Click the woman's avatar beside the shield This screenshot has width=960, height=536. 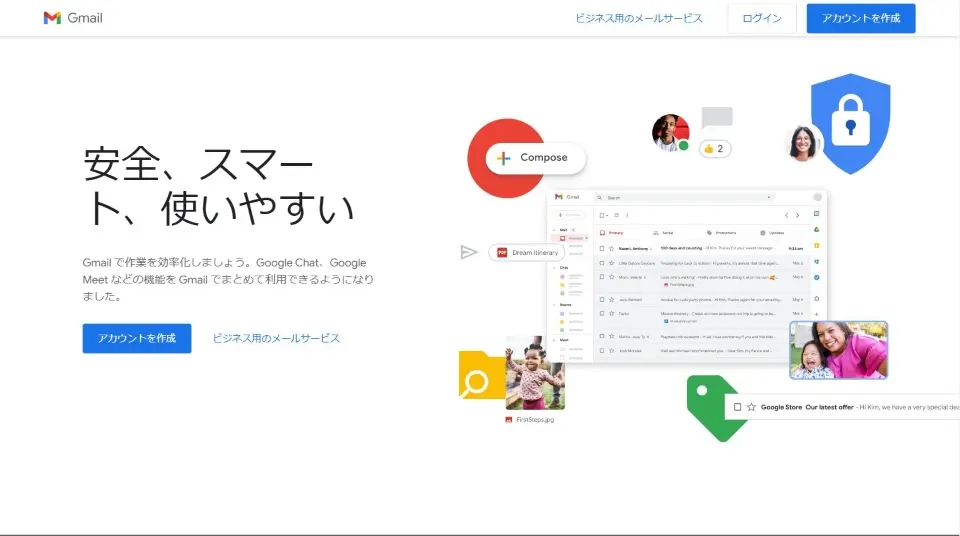pos(803,142)
